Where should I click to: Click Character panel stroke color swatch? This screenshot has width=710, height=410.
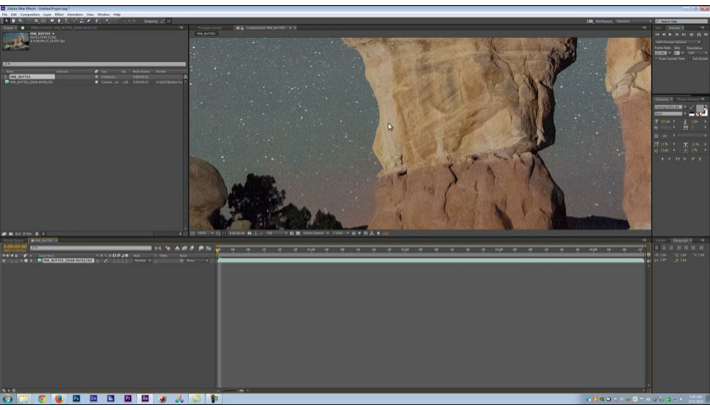tap(705, 112)
